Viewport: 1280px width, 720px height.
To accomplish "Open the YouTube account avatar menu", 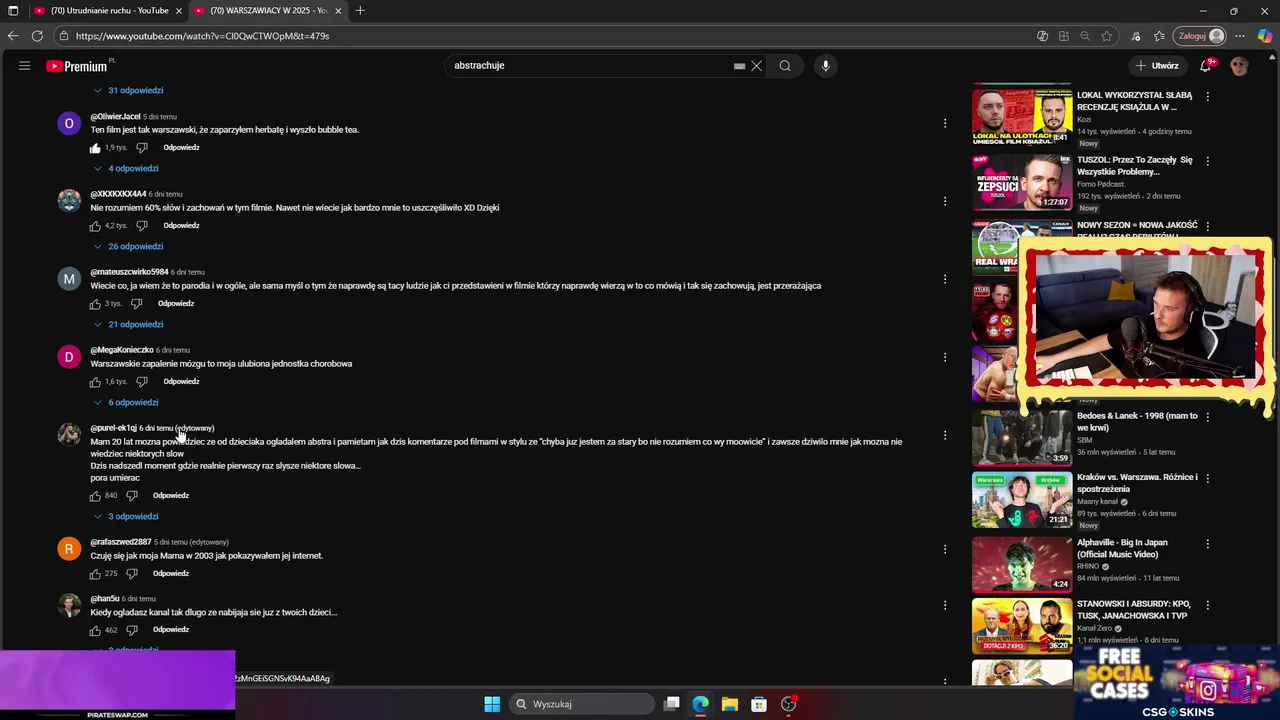I will 1240,66.
